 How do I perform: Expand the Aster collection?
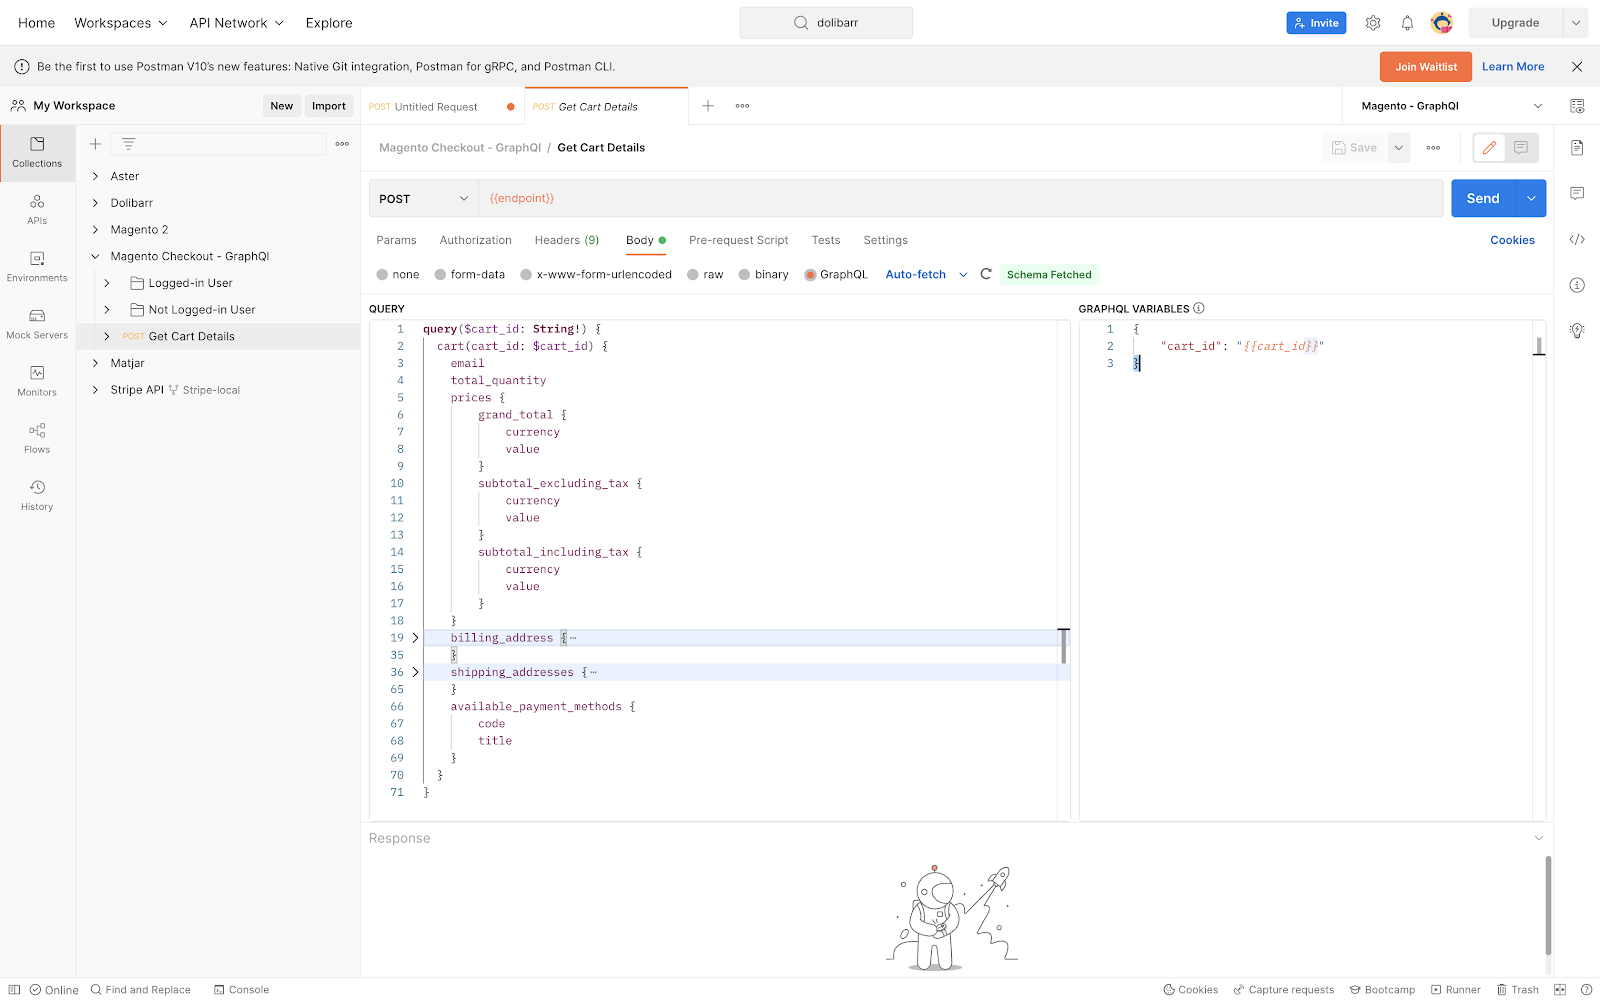click(x=95, y=176)
